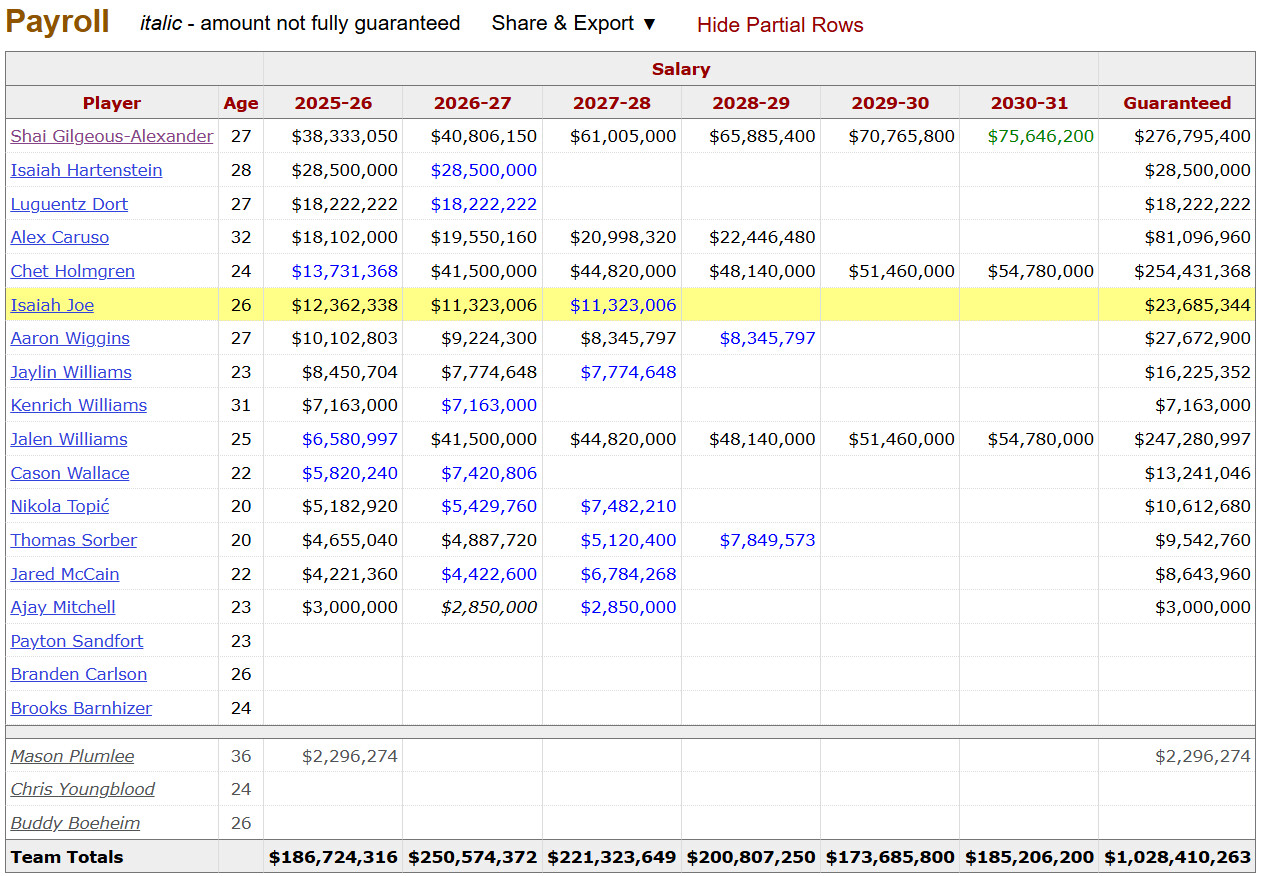Viewport: 1263px width, 876px height.
Task: Sort by Guaranteed column header
Action: (1177, 103)
